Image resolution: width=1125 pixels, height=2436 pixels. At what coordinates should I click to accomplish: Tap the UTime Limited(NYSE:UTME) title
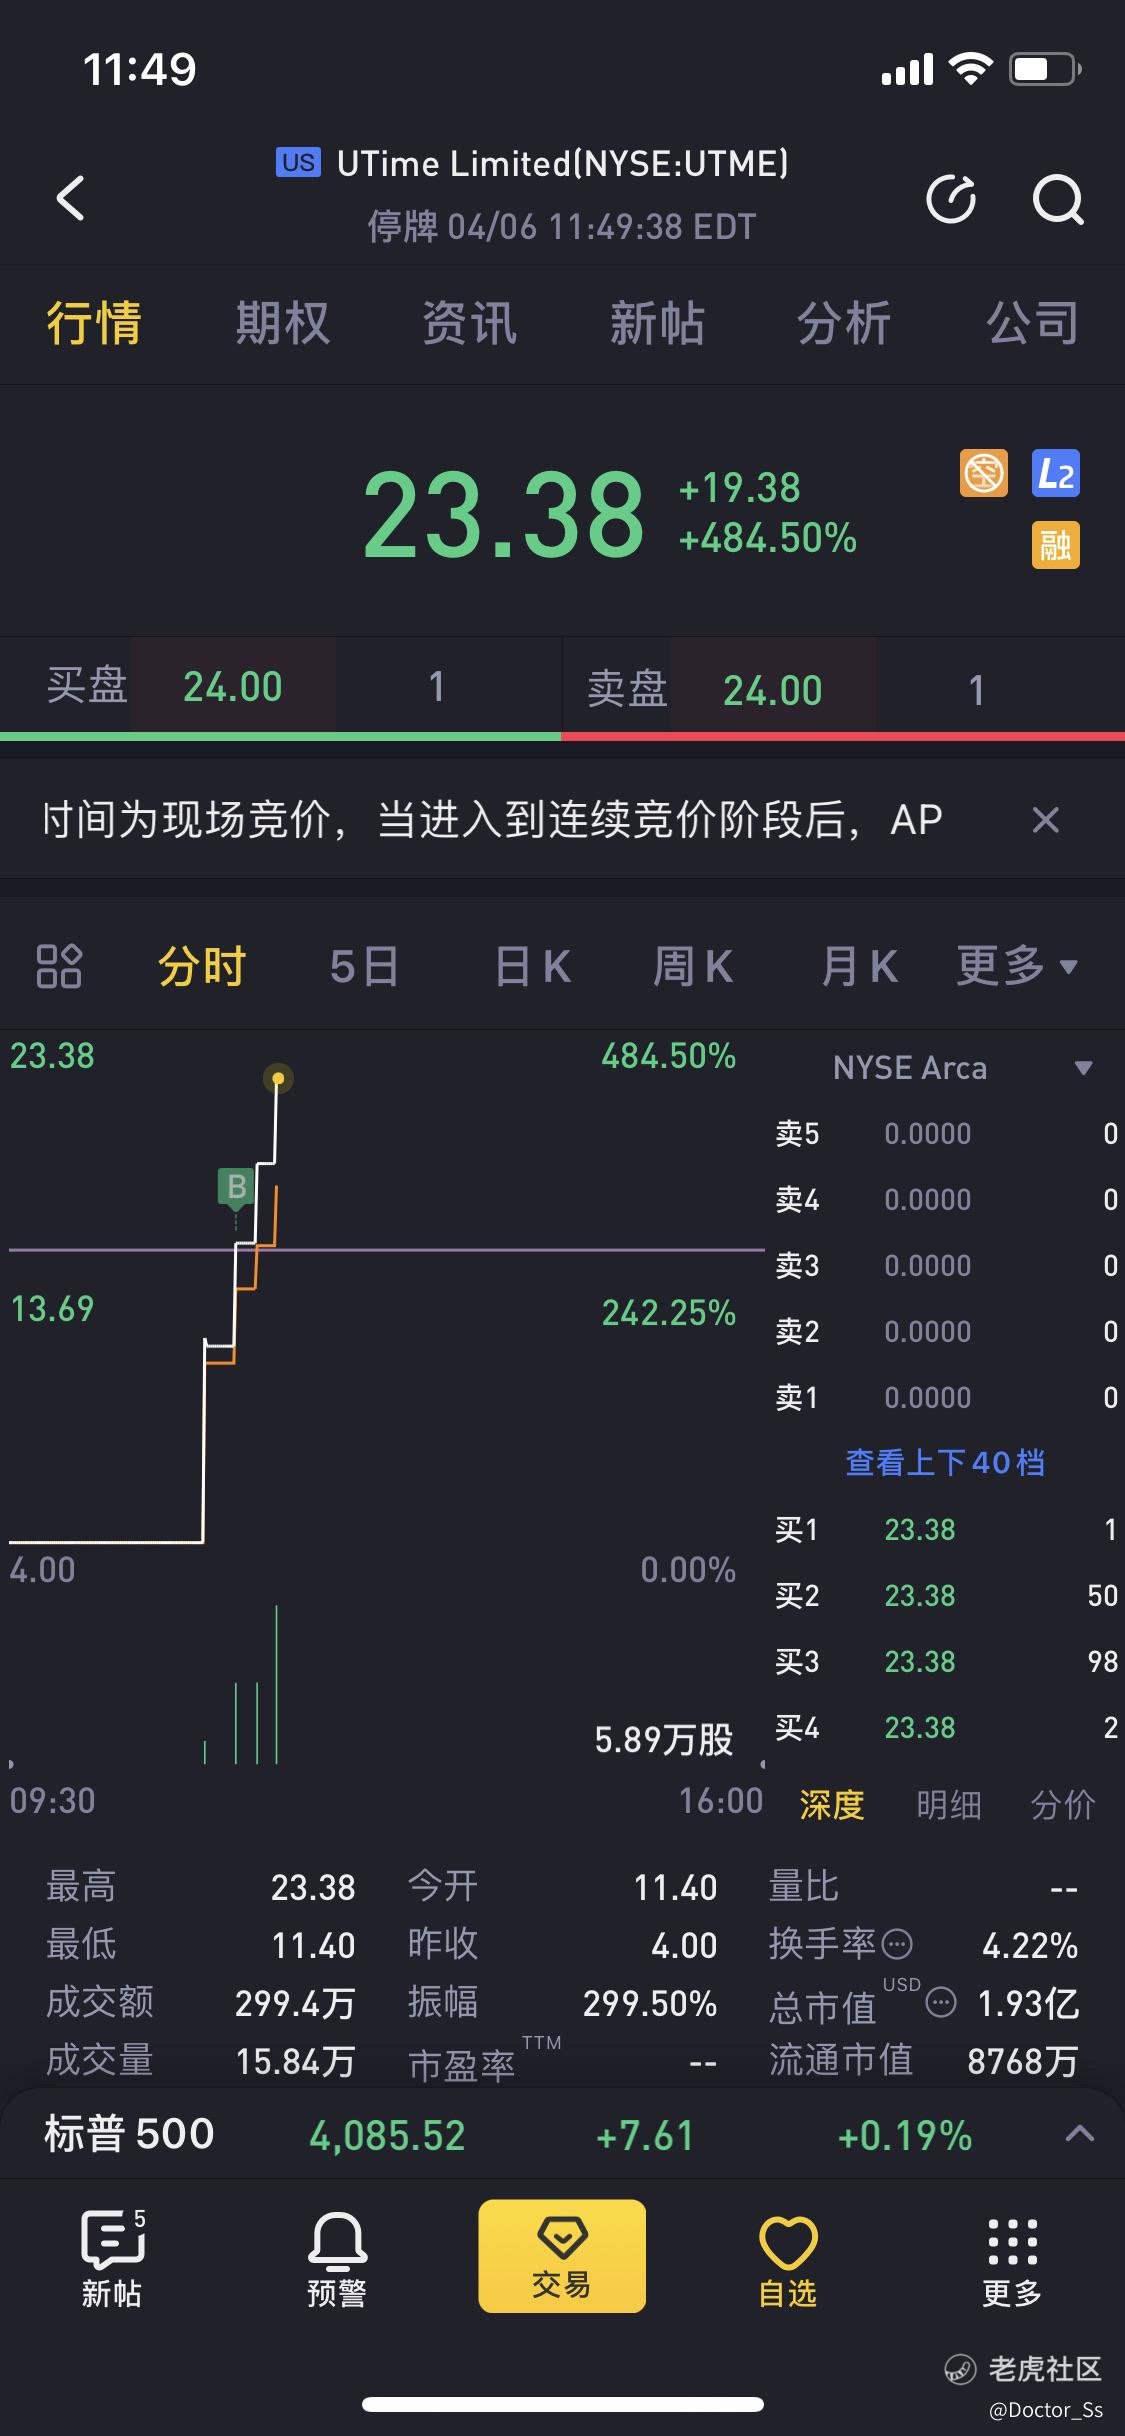coord(562,163)
